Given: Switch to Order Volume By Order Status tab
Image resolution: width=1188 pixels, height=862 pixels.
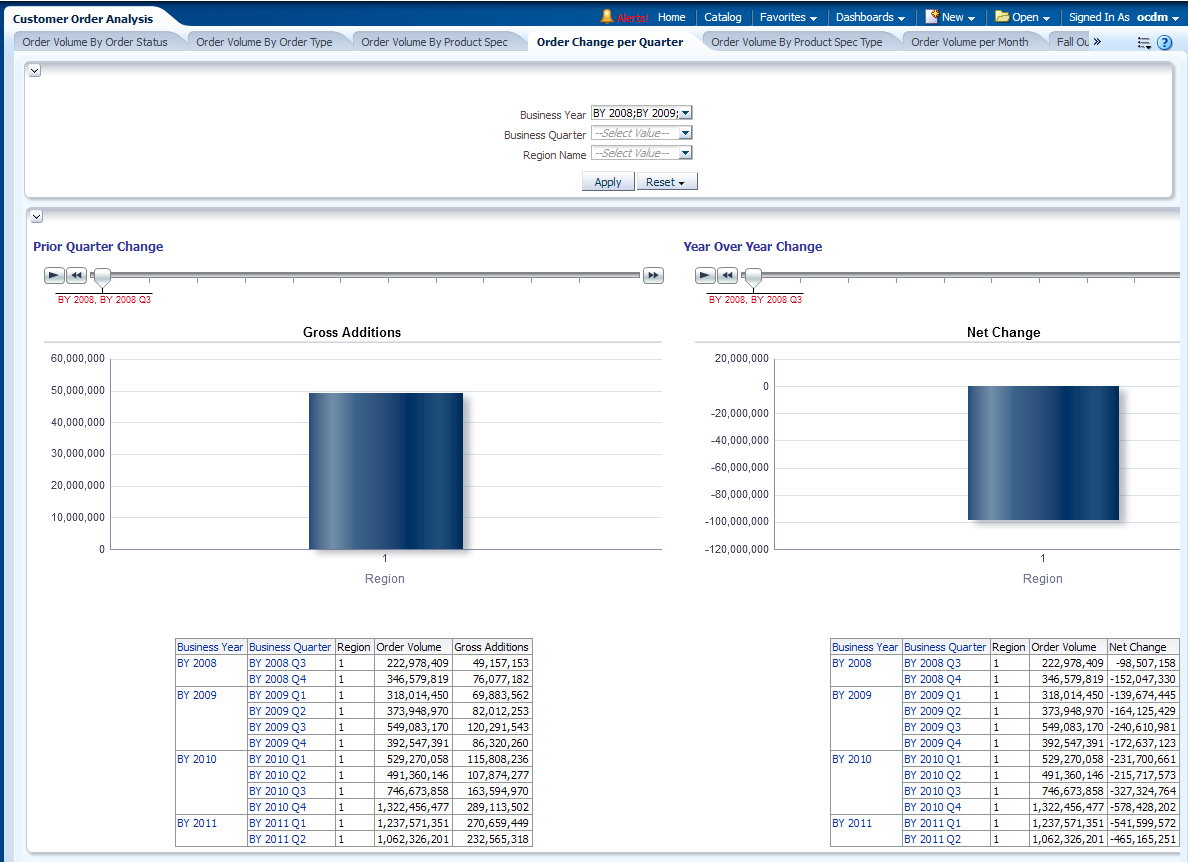Looking at the screenshot, I should pyautogui.click(x=95, y=42).
